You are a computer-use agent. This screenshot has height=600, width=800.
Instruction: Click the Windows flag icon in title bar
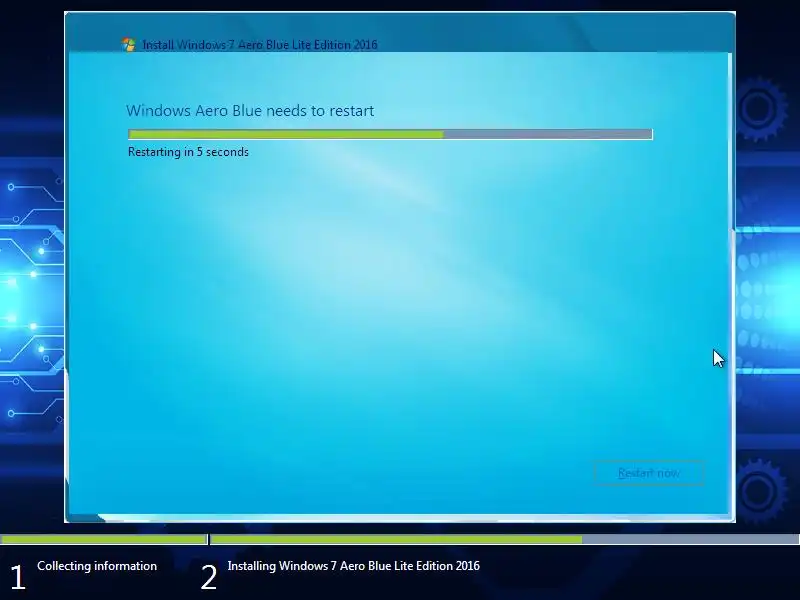pos(129,44)
